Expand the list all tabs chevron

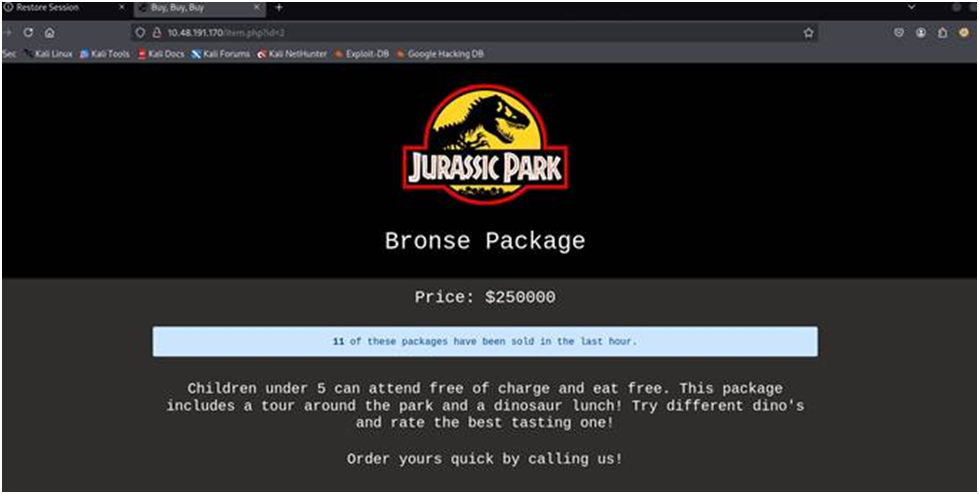coord(912,7)
